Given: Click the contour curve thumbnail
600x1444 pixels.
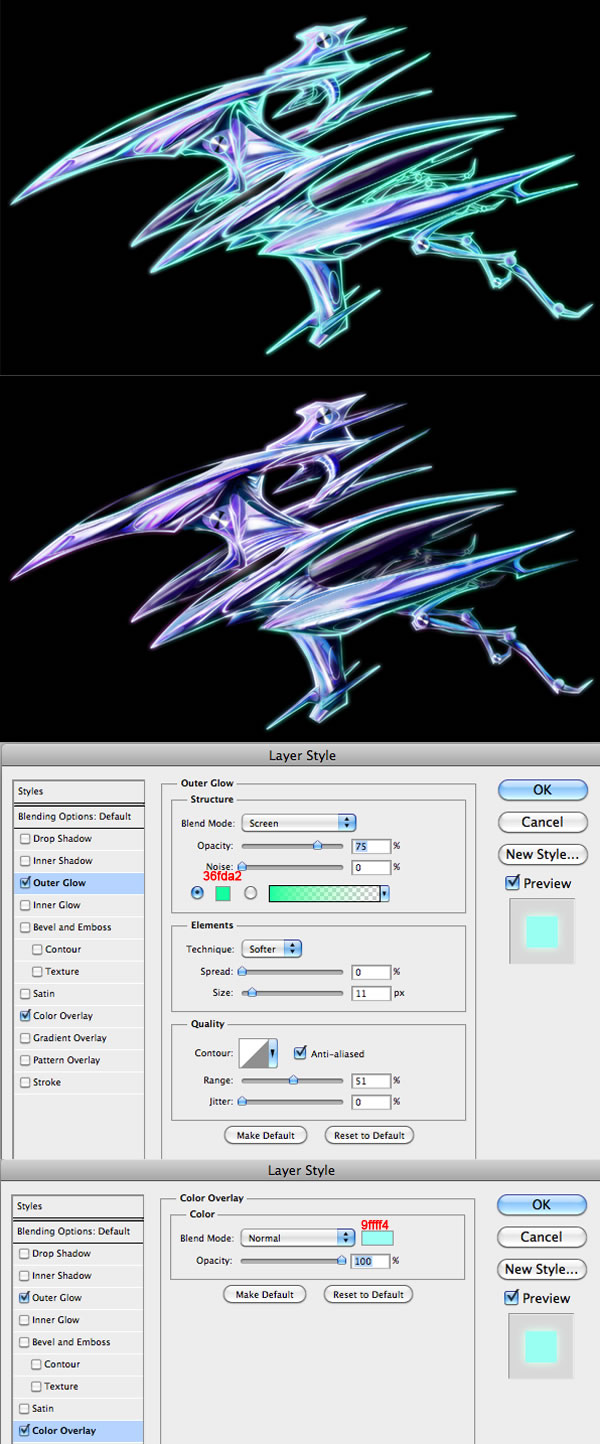Looking at the screenshot, I should 252,1054.
